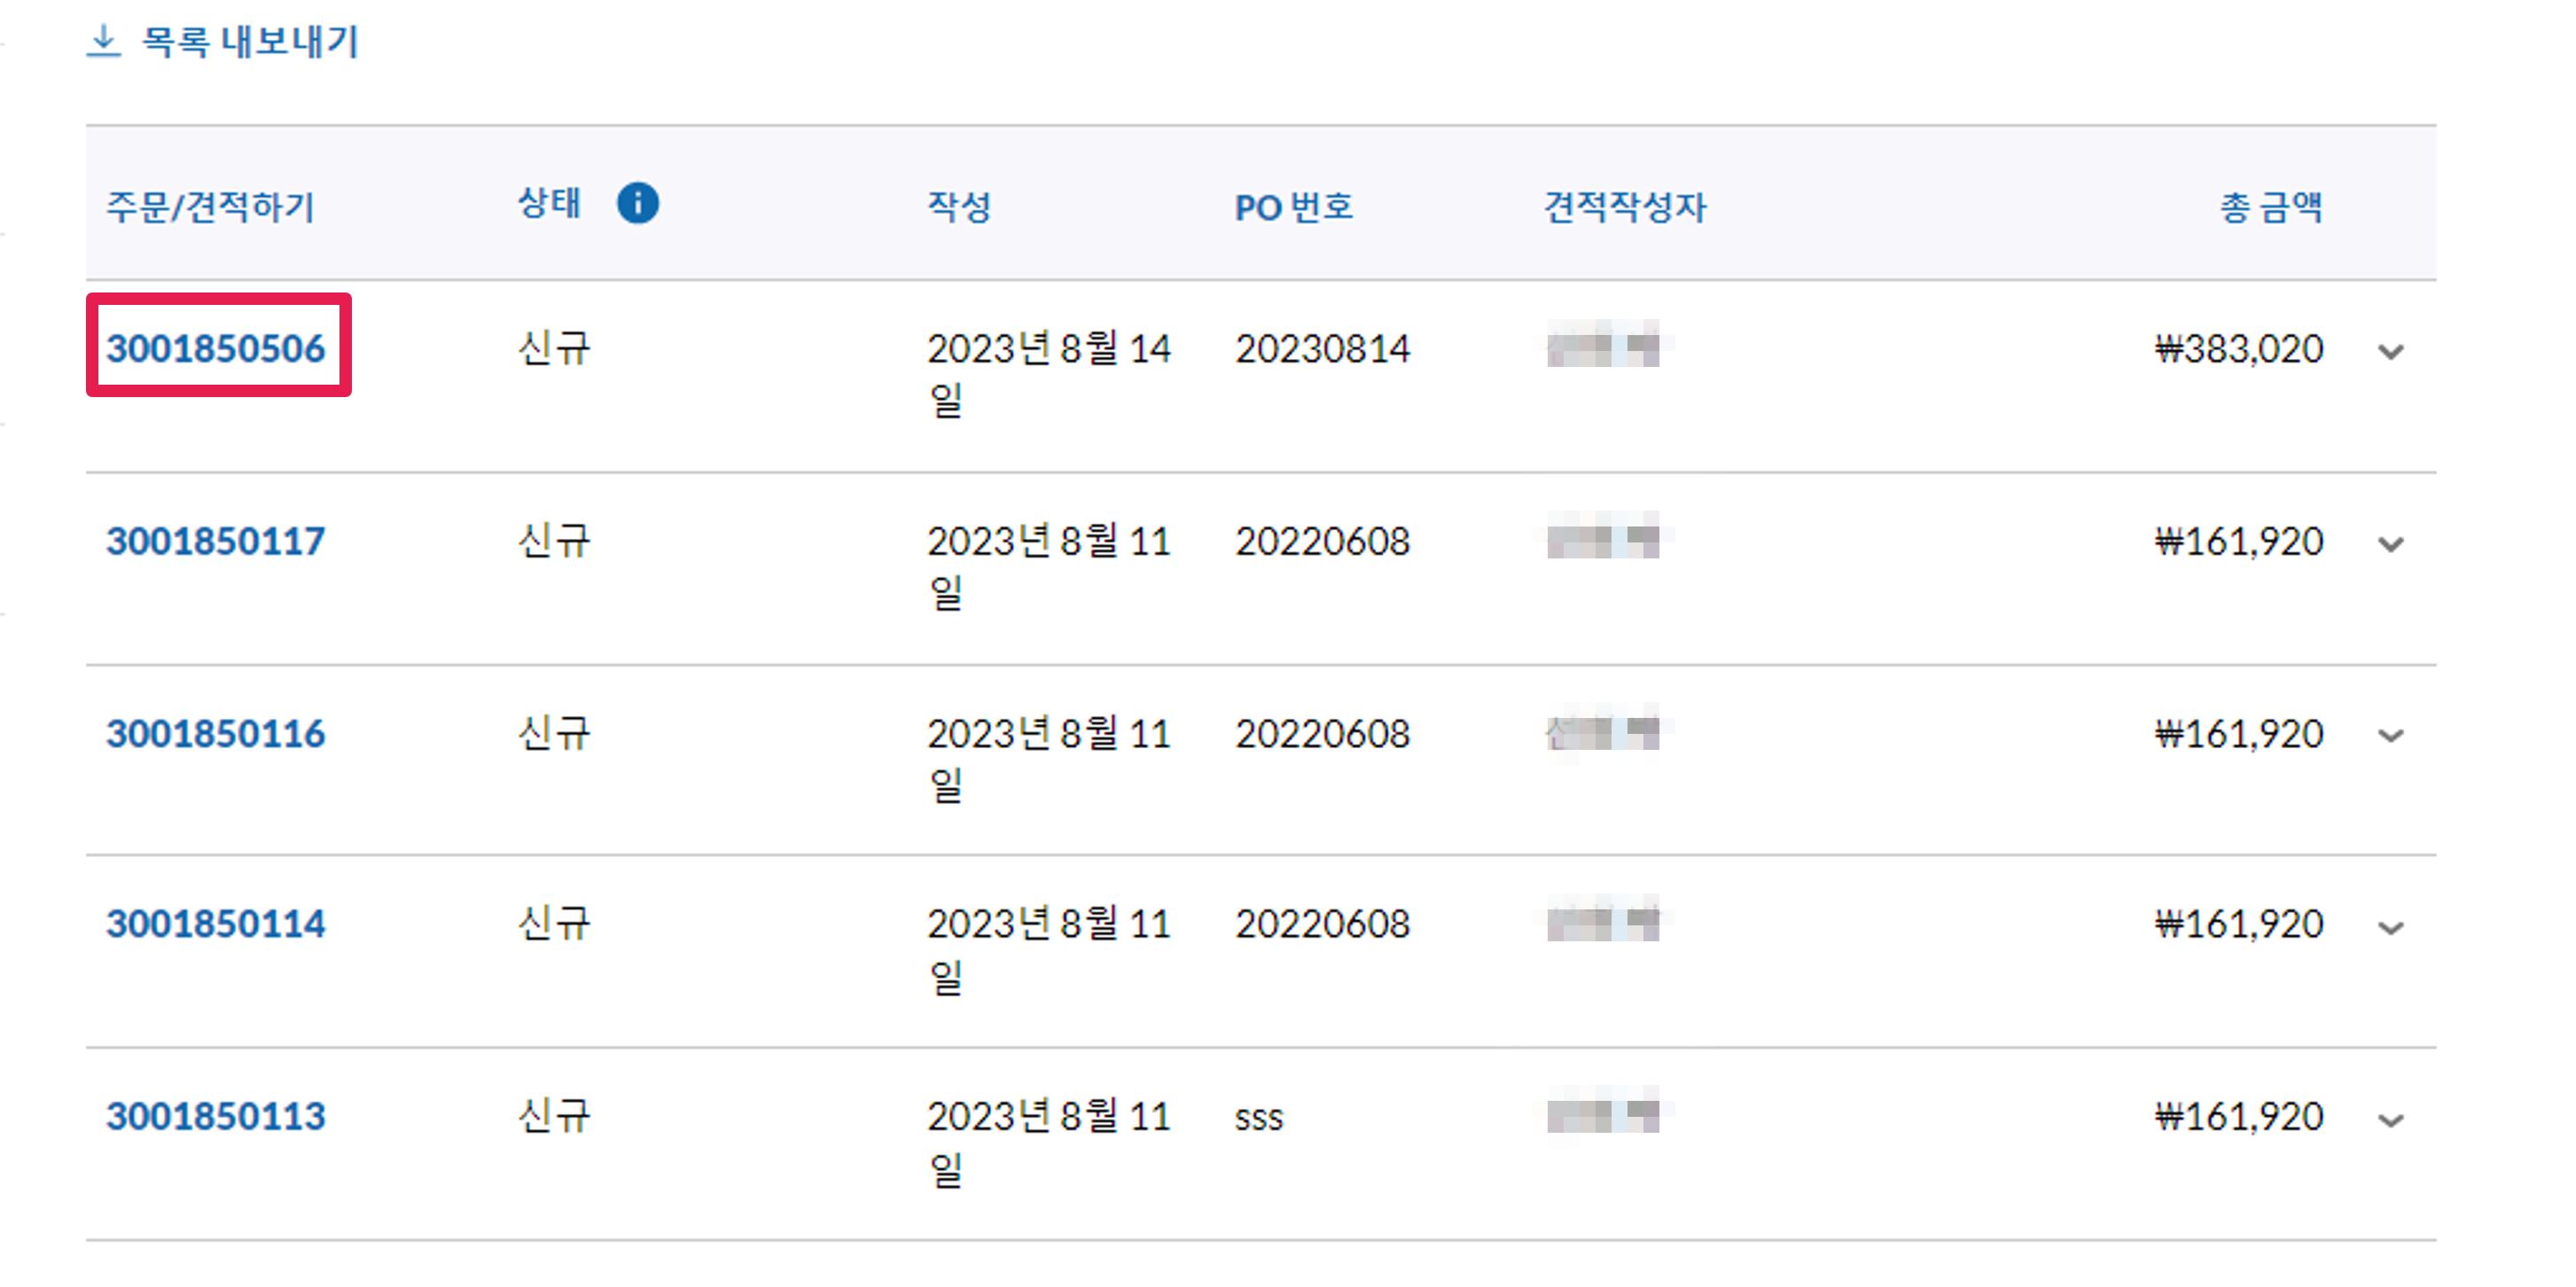Open order number 3001850506
The width and height of the screenshot is (2576, 1287).
(216, 348)
